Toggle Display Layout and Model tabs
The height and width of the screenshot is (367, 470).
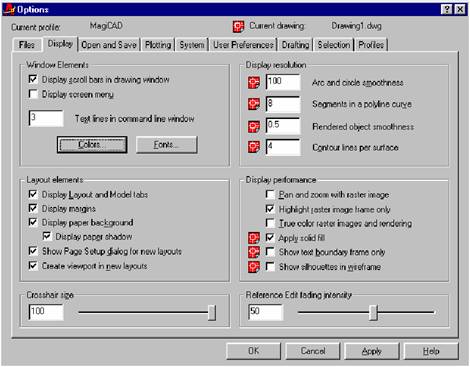tap(33, 194)
